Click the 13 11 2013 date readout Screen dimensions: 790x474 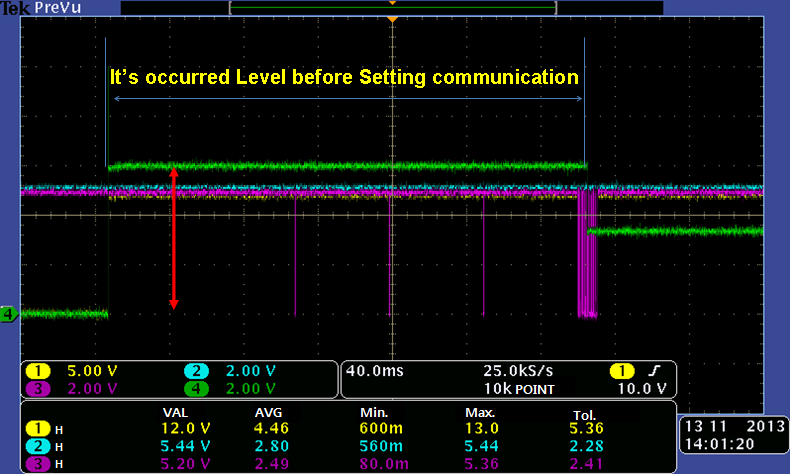click(735, 427)
